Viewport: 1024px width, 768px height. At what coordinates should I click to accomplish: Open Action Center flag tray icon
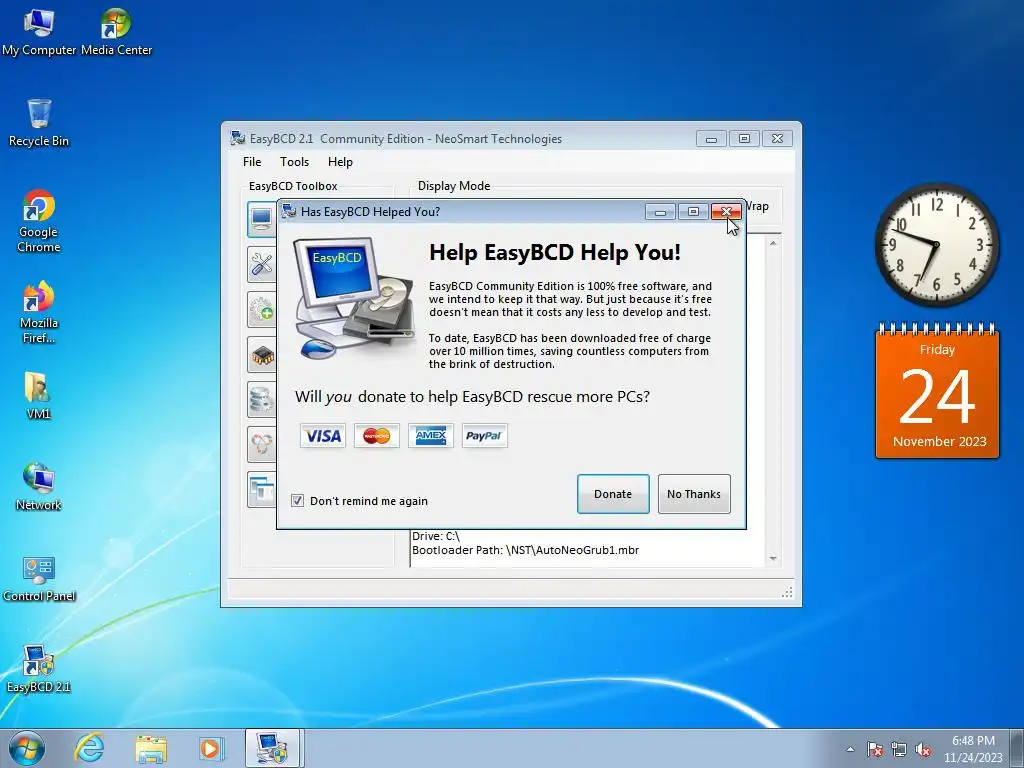pos(875,749)
